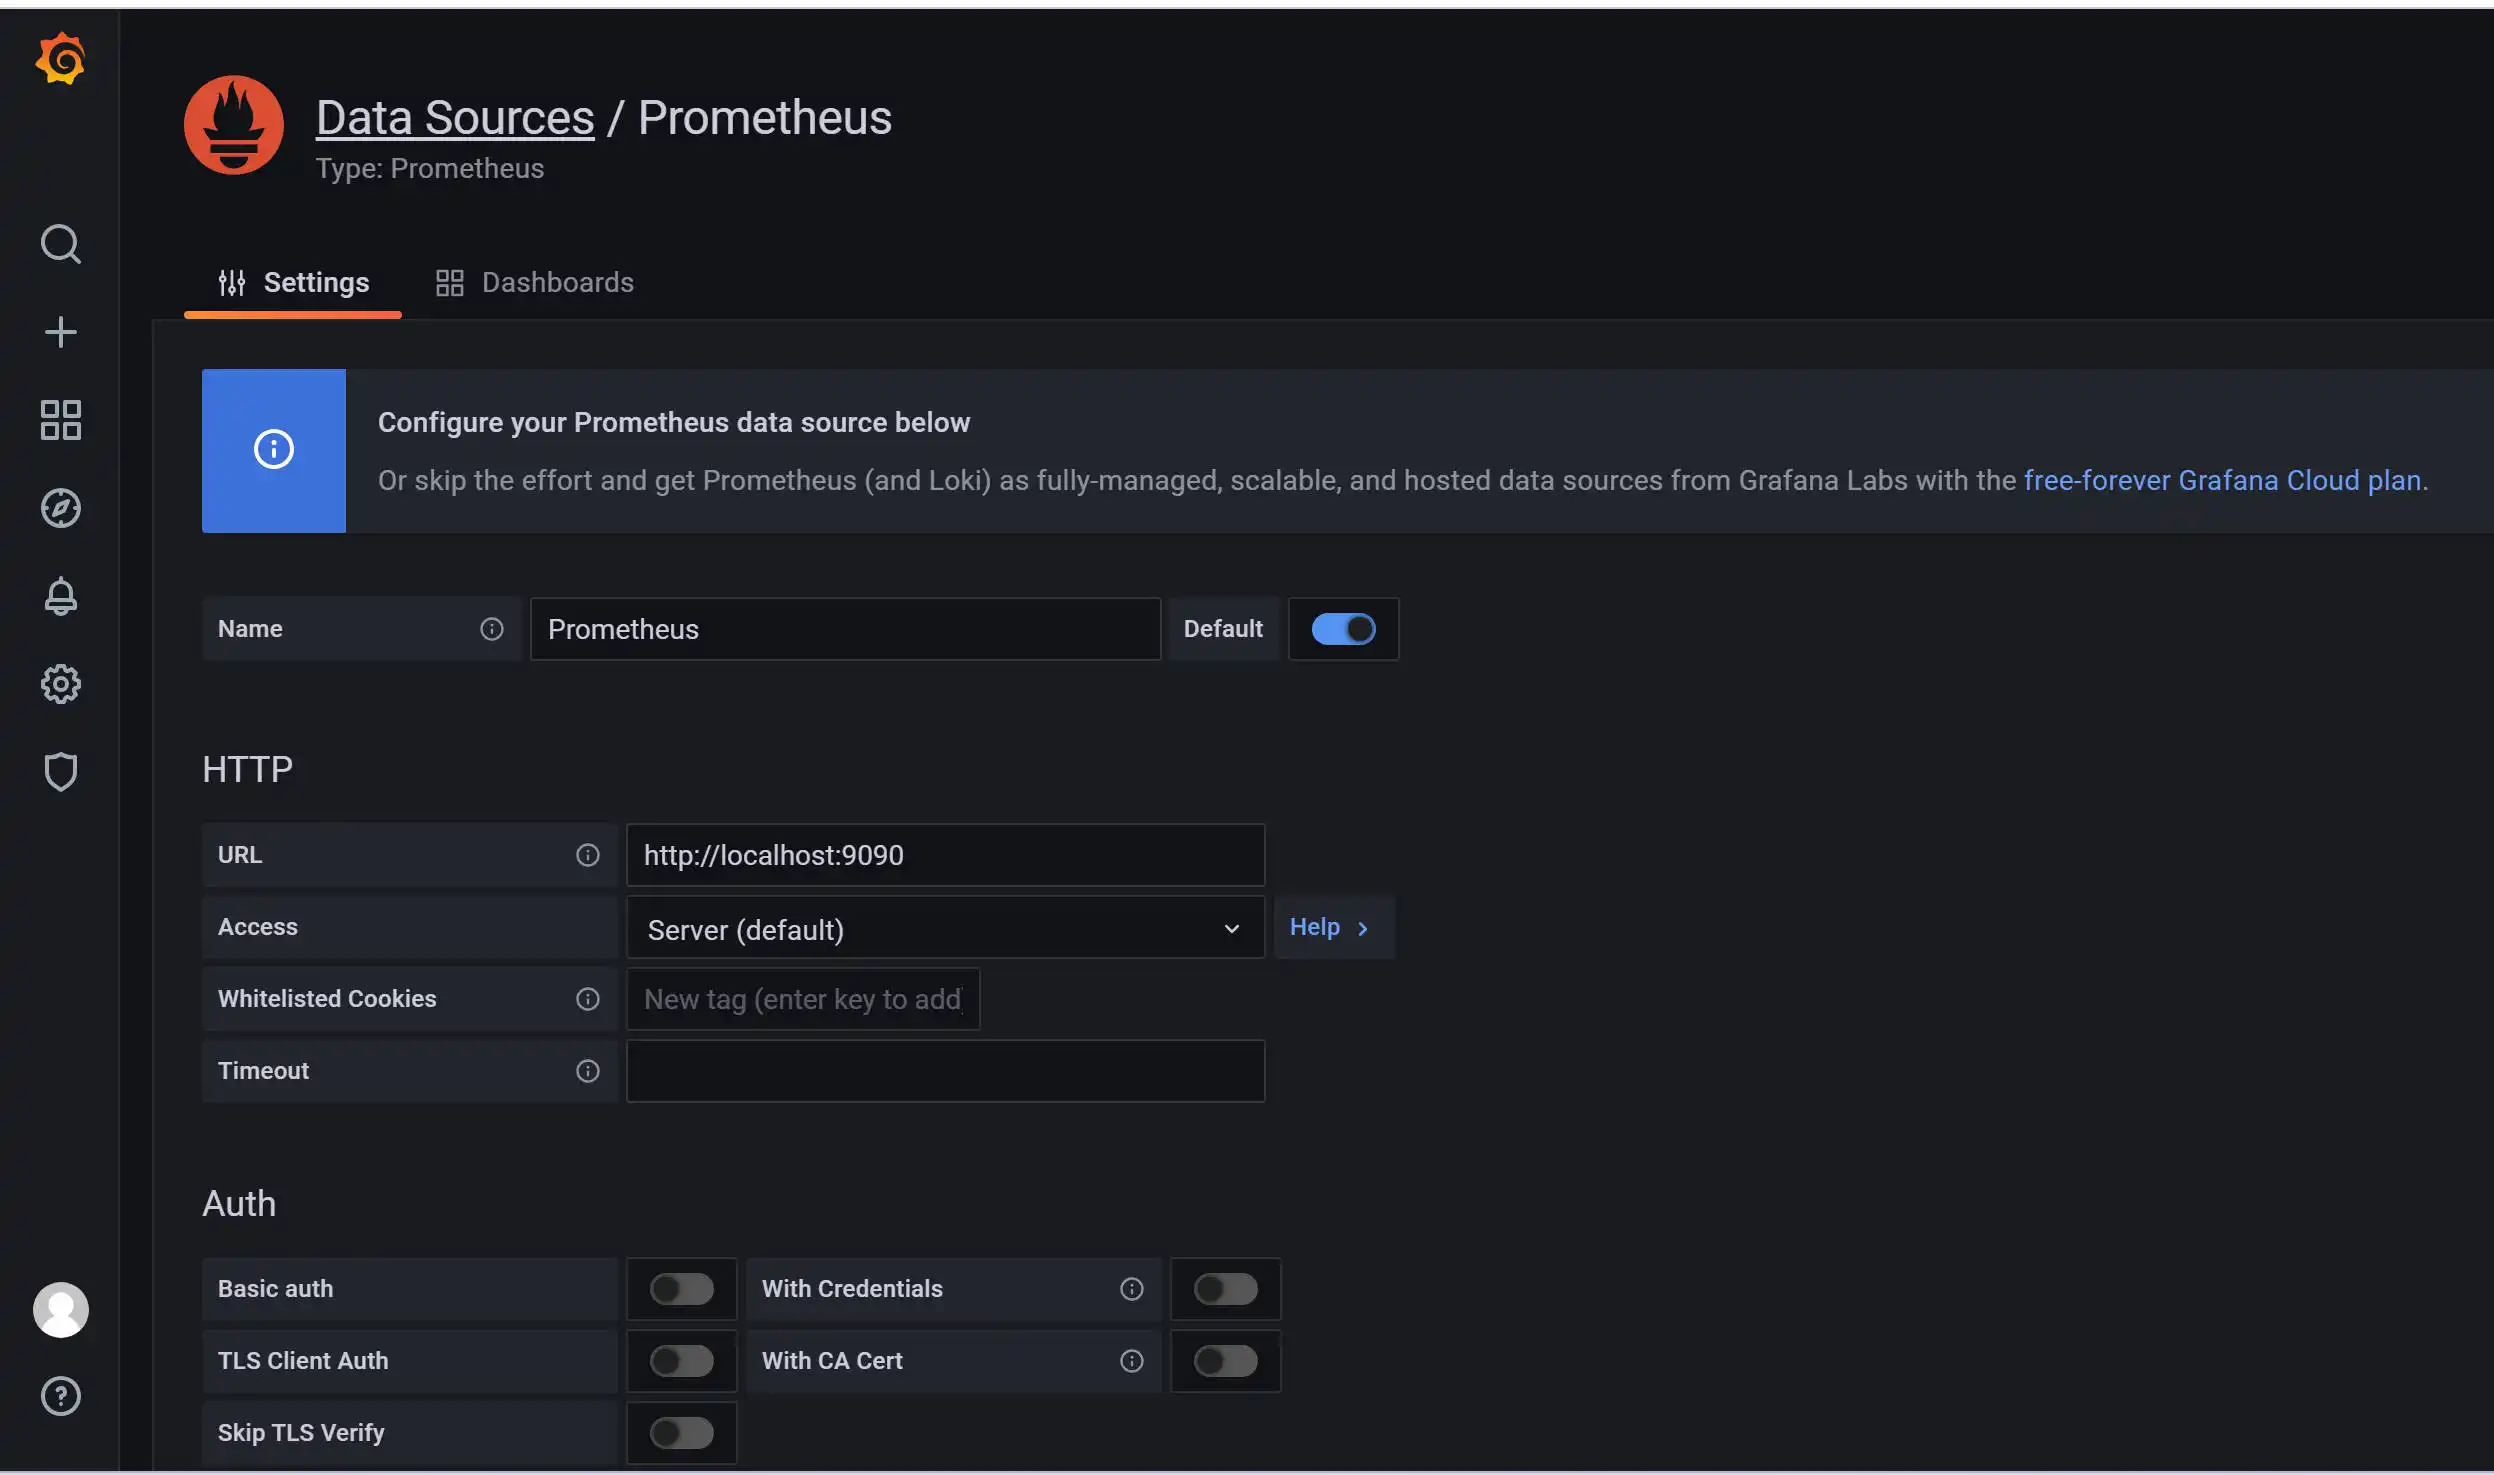
Task: Click 'Configure your Prometheus data source below' text
Action: (x=674, y=423)
